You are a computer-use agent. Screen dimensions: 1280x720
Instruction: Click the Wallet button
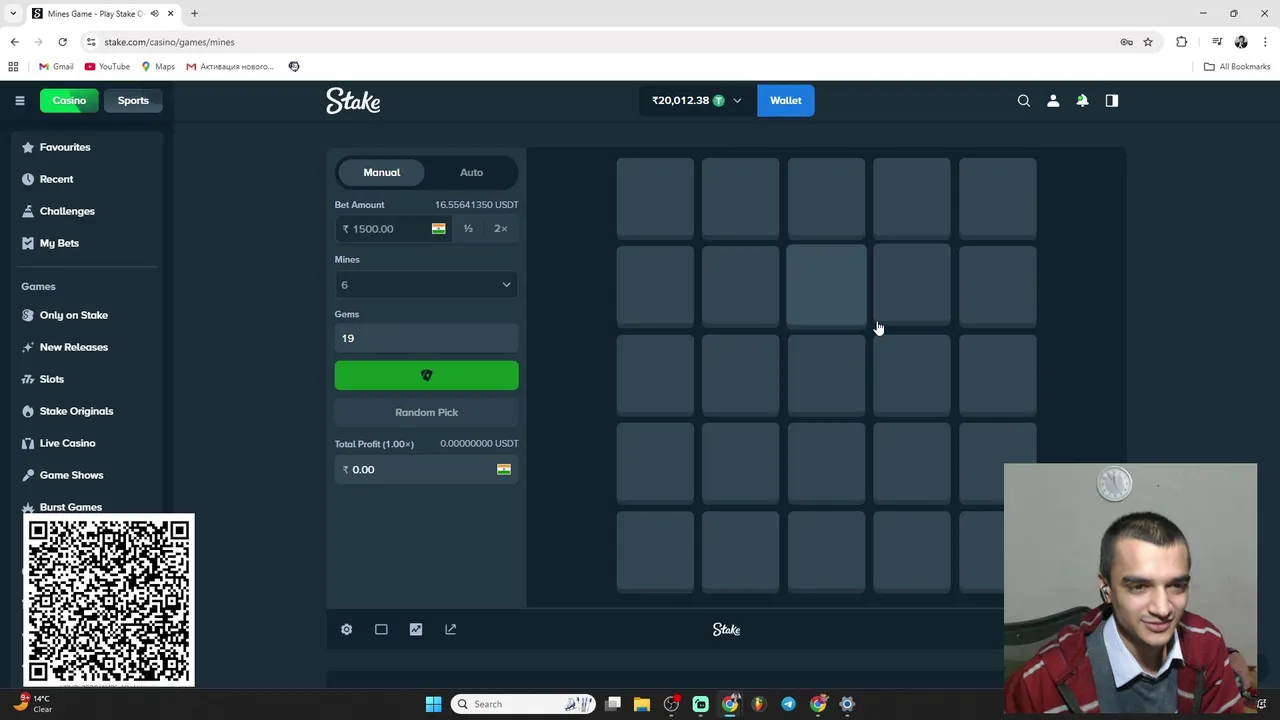coord(786,100)
